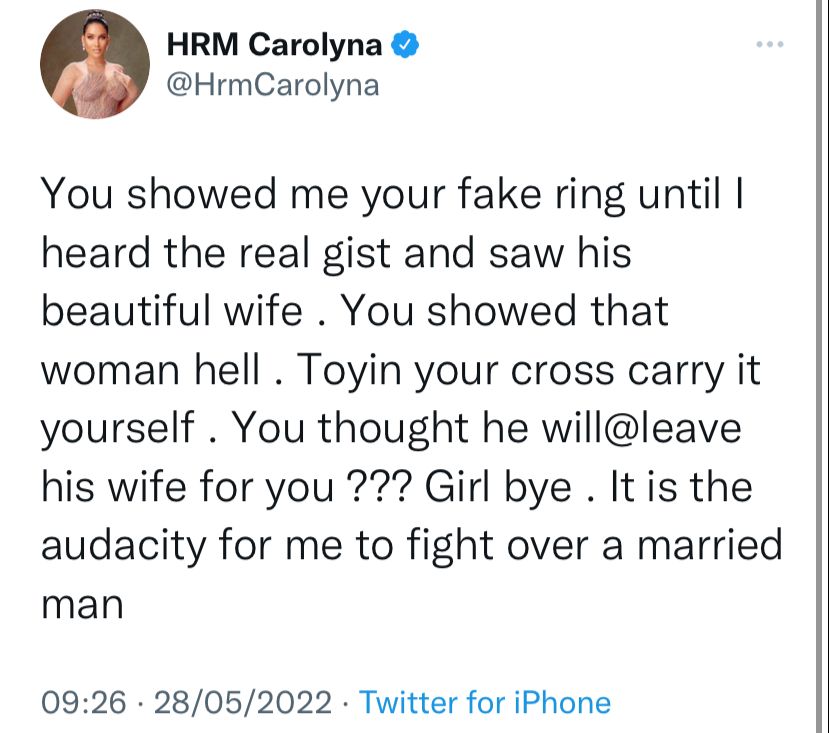Click the 09:26 timestamp

pos(84,703)
